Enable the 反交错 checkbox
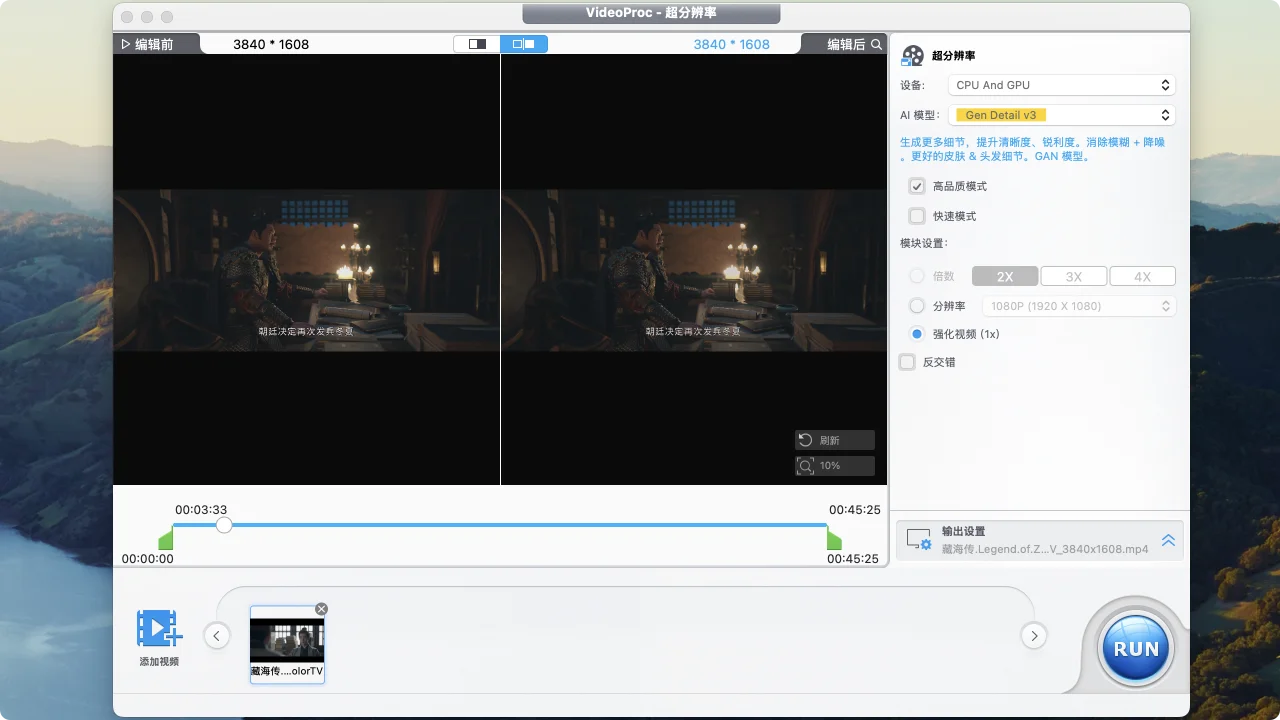The image size is (1280, 720). click(907, 362)
